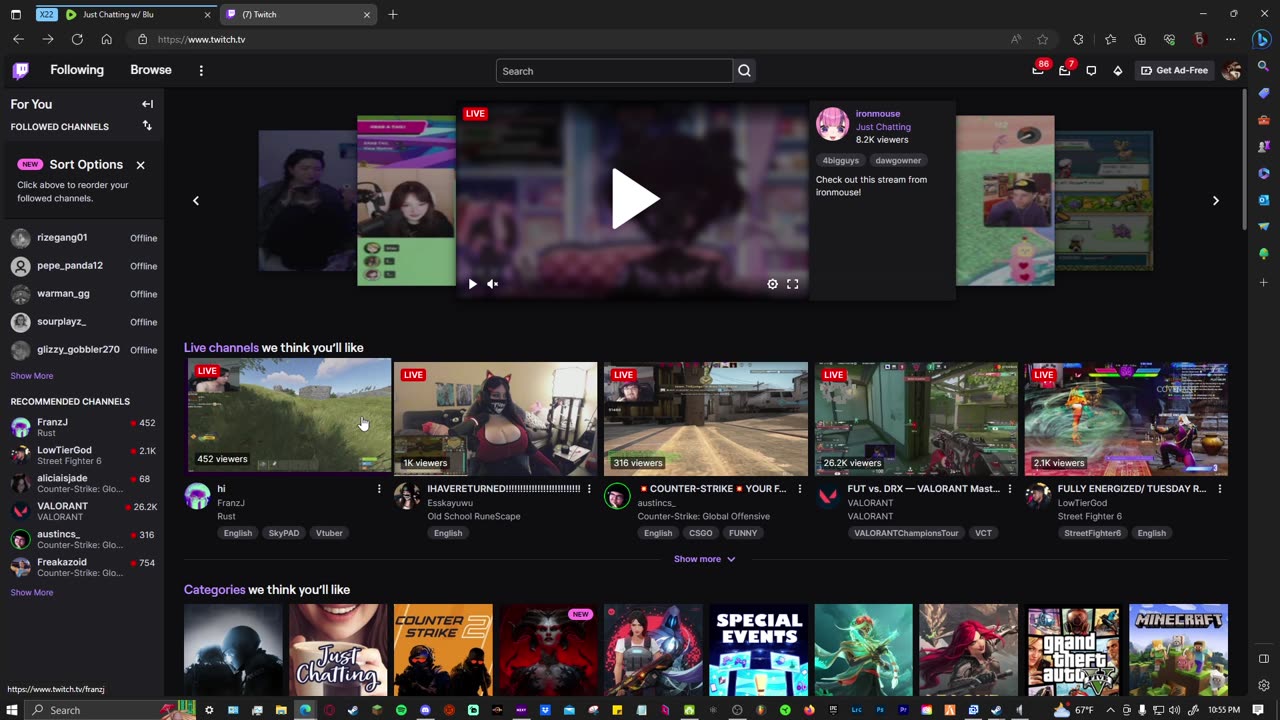Open options menu for FranzJ stream card
Screen dimensions: 1280x720
[x=379, y=489]
